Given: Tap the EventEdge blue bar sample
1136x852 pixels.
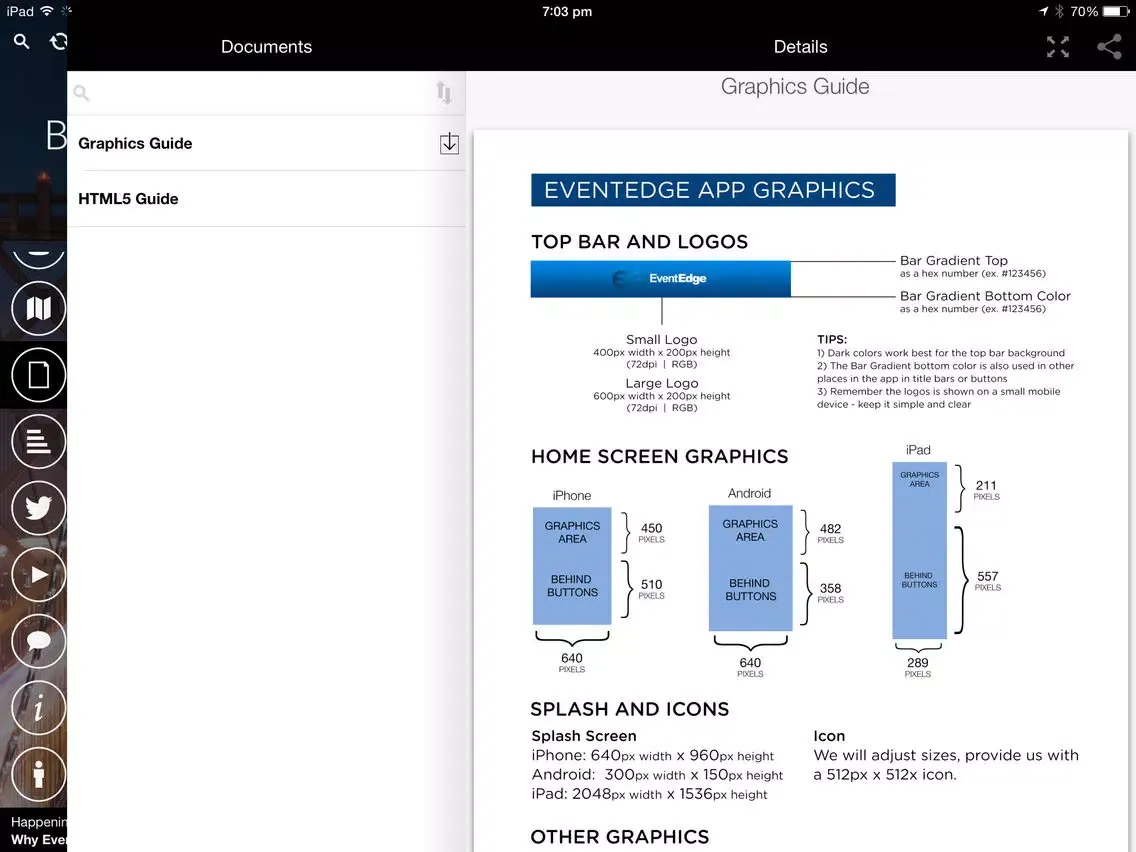Looking at the screenshot, I should [661, 279].
